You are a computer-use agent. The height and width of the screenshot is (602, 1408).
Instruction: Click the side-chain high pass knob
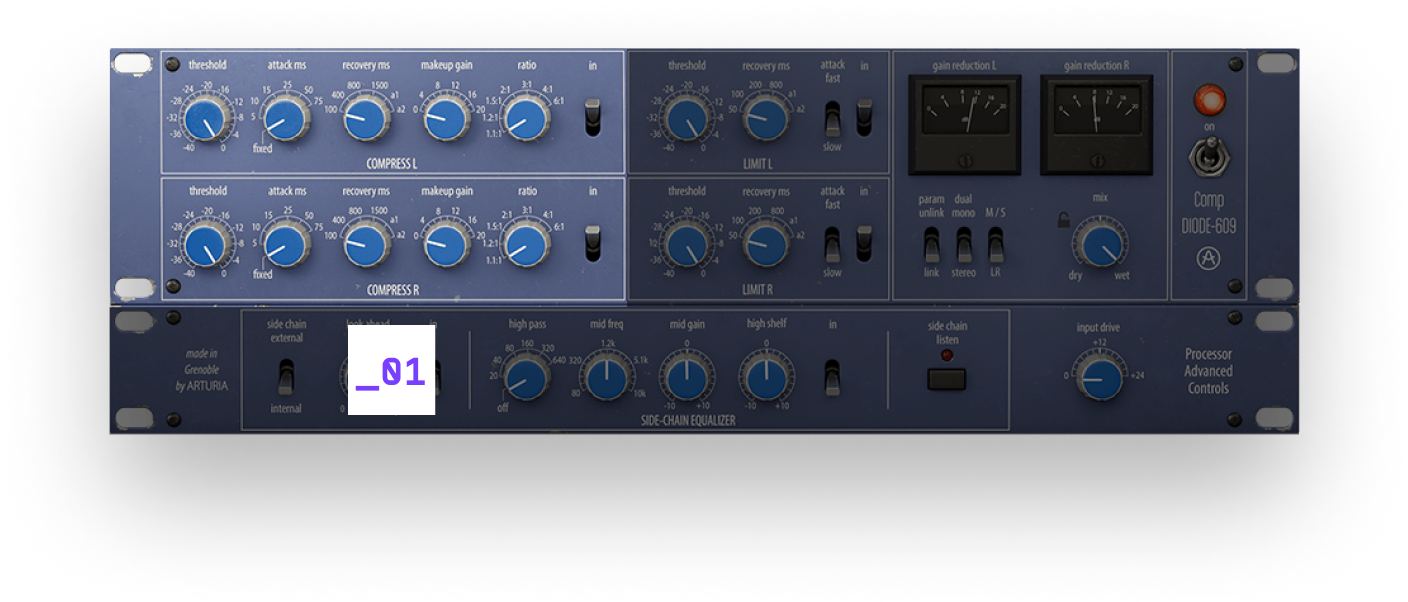(x=526, y=379)
